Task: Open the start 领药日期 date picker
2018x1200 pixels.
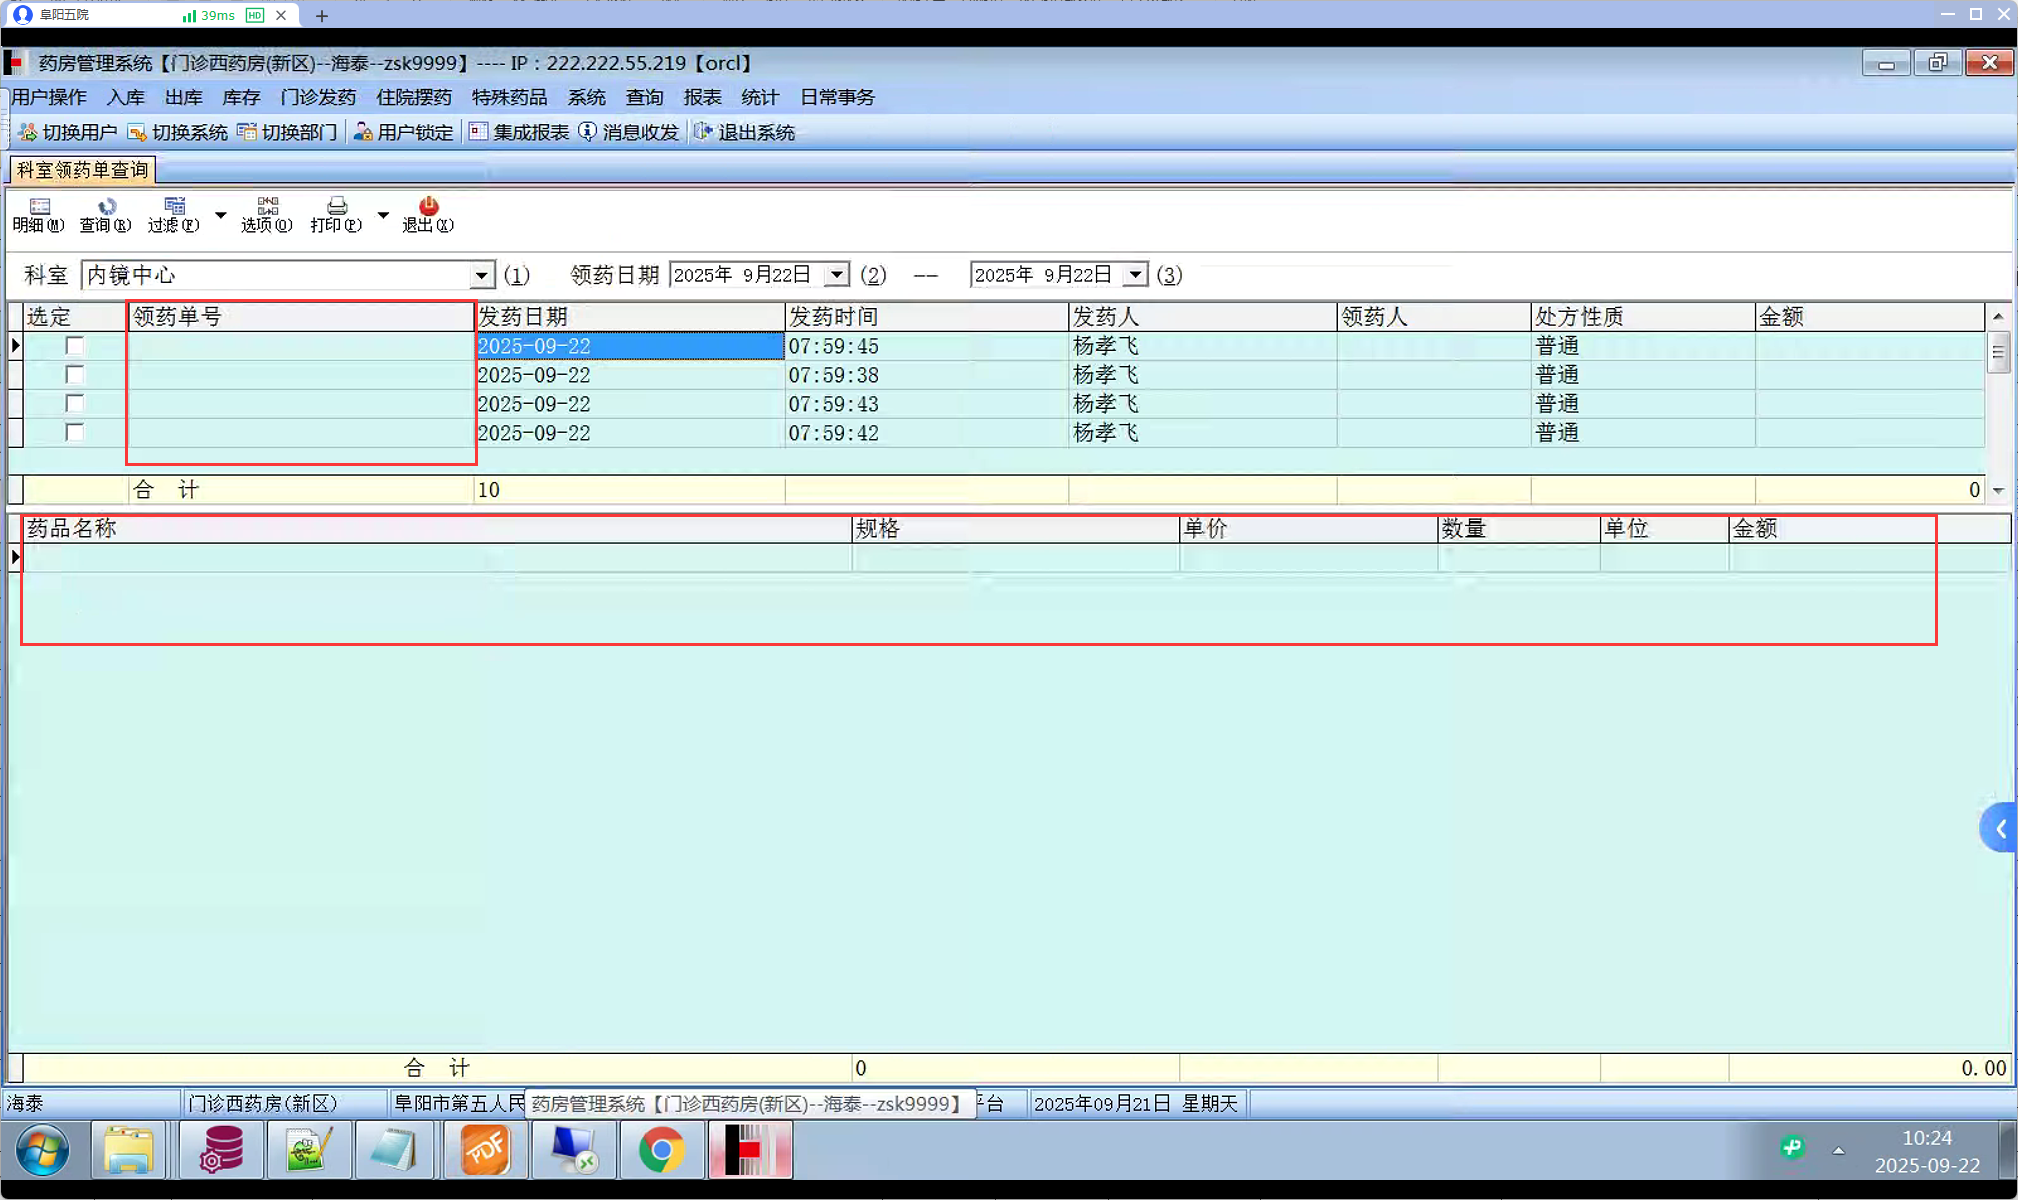Action: coord(837,275)
